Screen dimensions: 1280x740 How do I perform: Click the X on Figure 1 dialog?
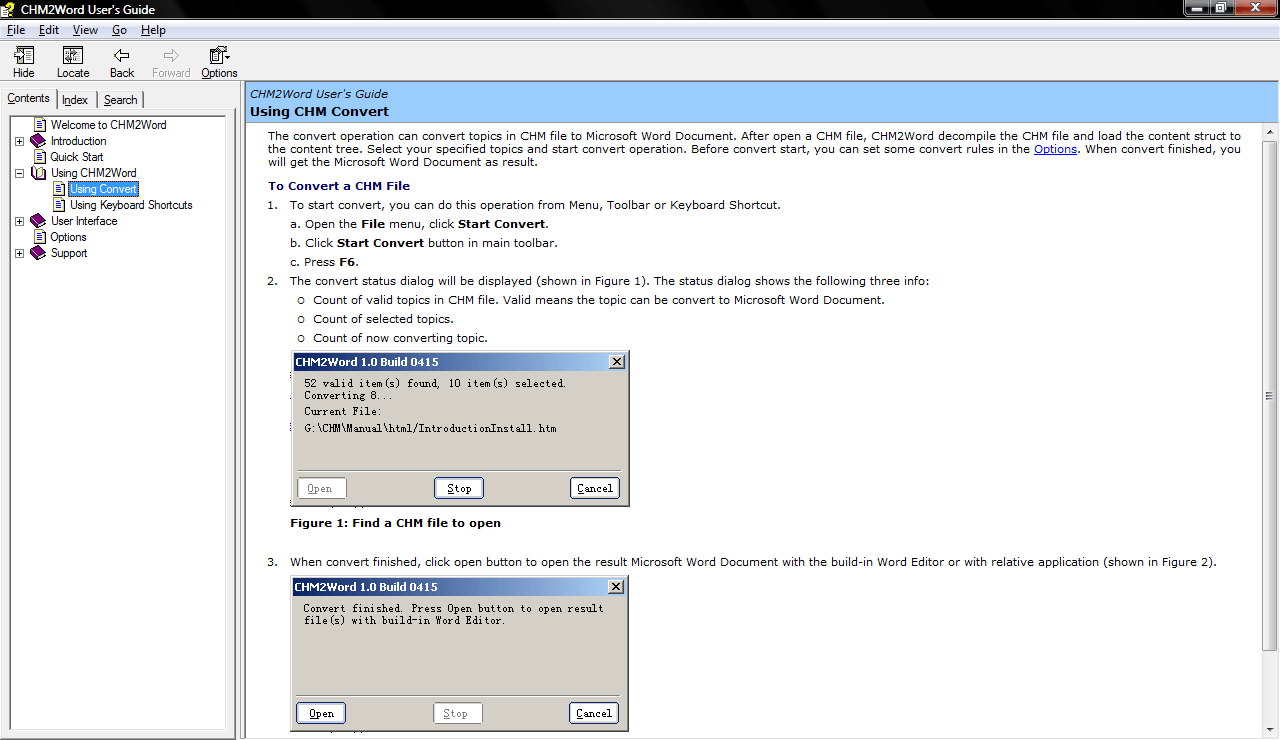pos(617,361)
